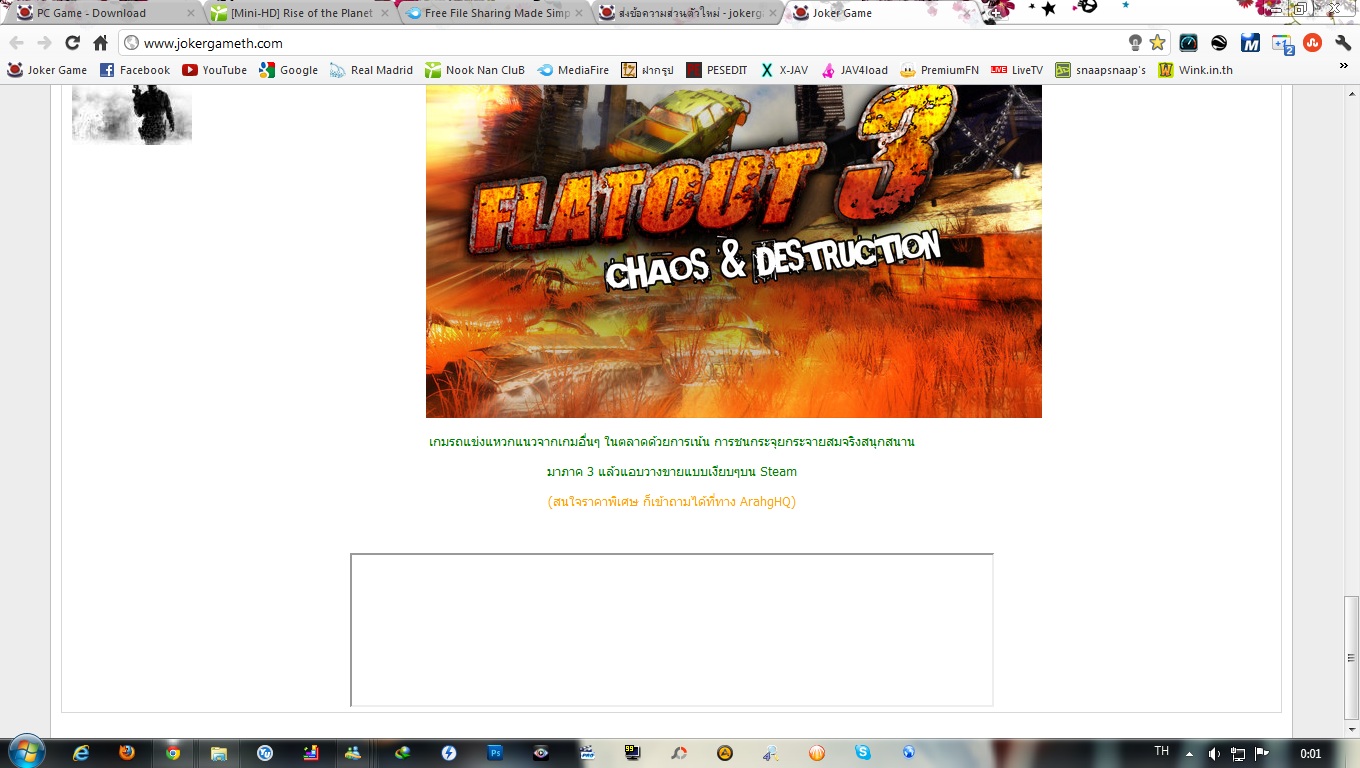Switch to the Thai-titled jokergame tab

(689, 13)
